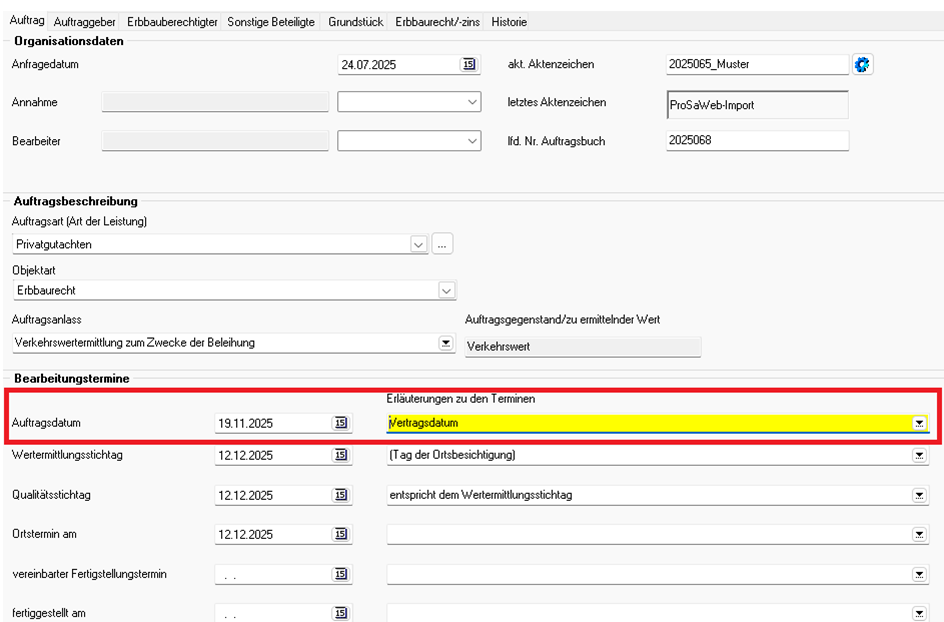Screen dimensions: 944x622
Task: Open calendar picker for Auftragsdatum
Action: click(x=341, y=423)
